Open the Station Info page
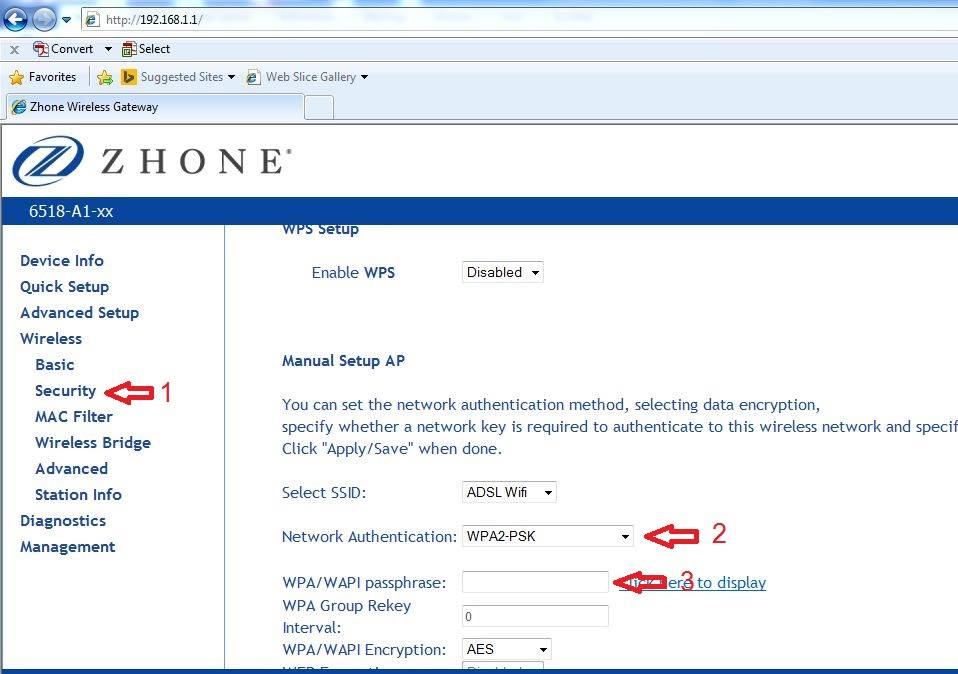This screenshot has height=674, width=958. pos(78,495)
